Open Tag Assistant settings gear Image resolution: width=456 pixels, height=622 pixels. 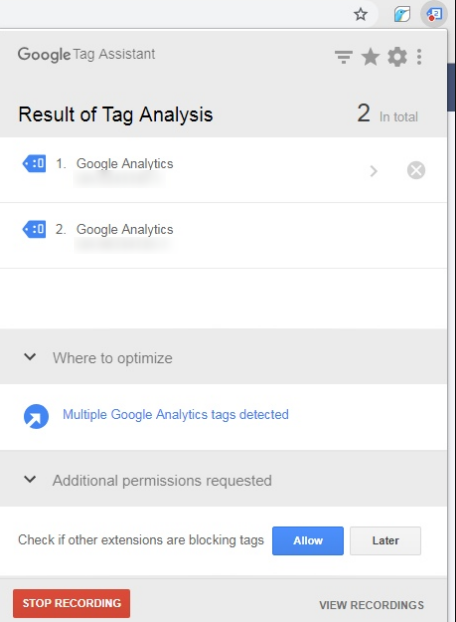(x=397, y=57)
